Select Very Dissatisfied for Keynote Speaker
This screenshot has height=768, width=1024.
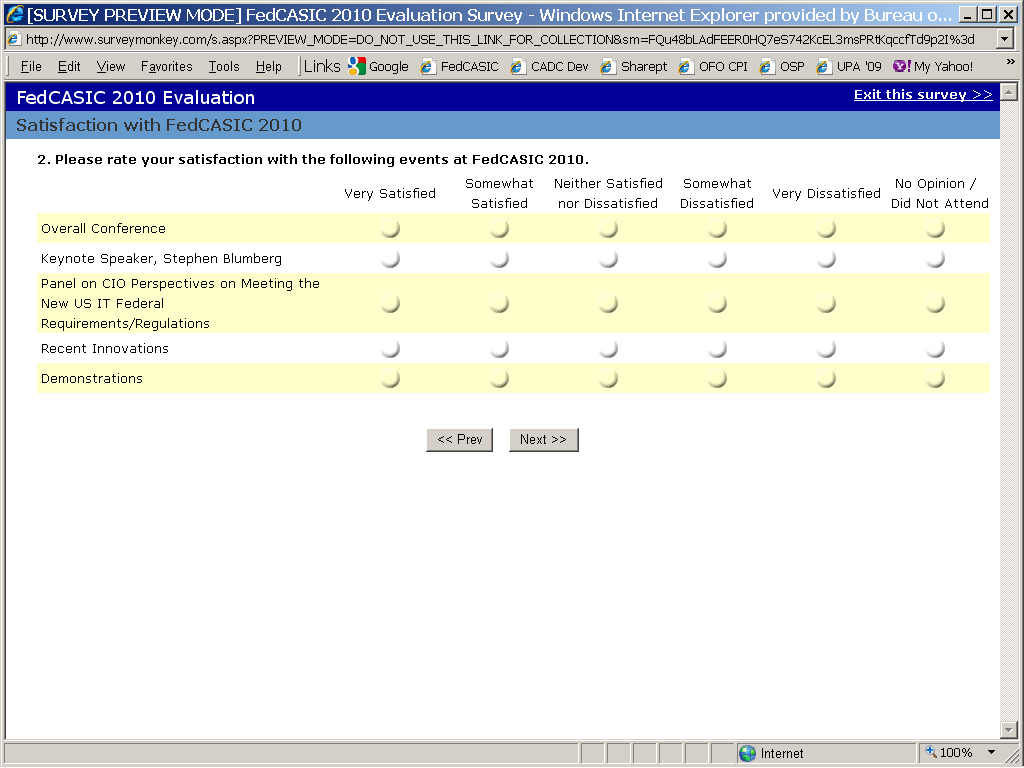pos(827,259)
